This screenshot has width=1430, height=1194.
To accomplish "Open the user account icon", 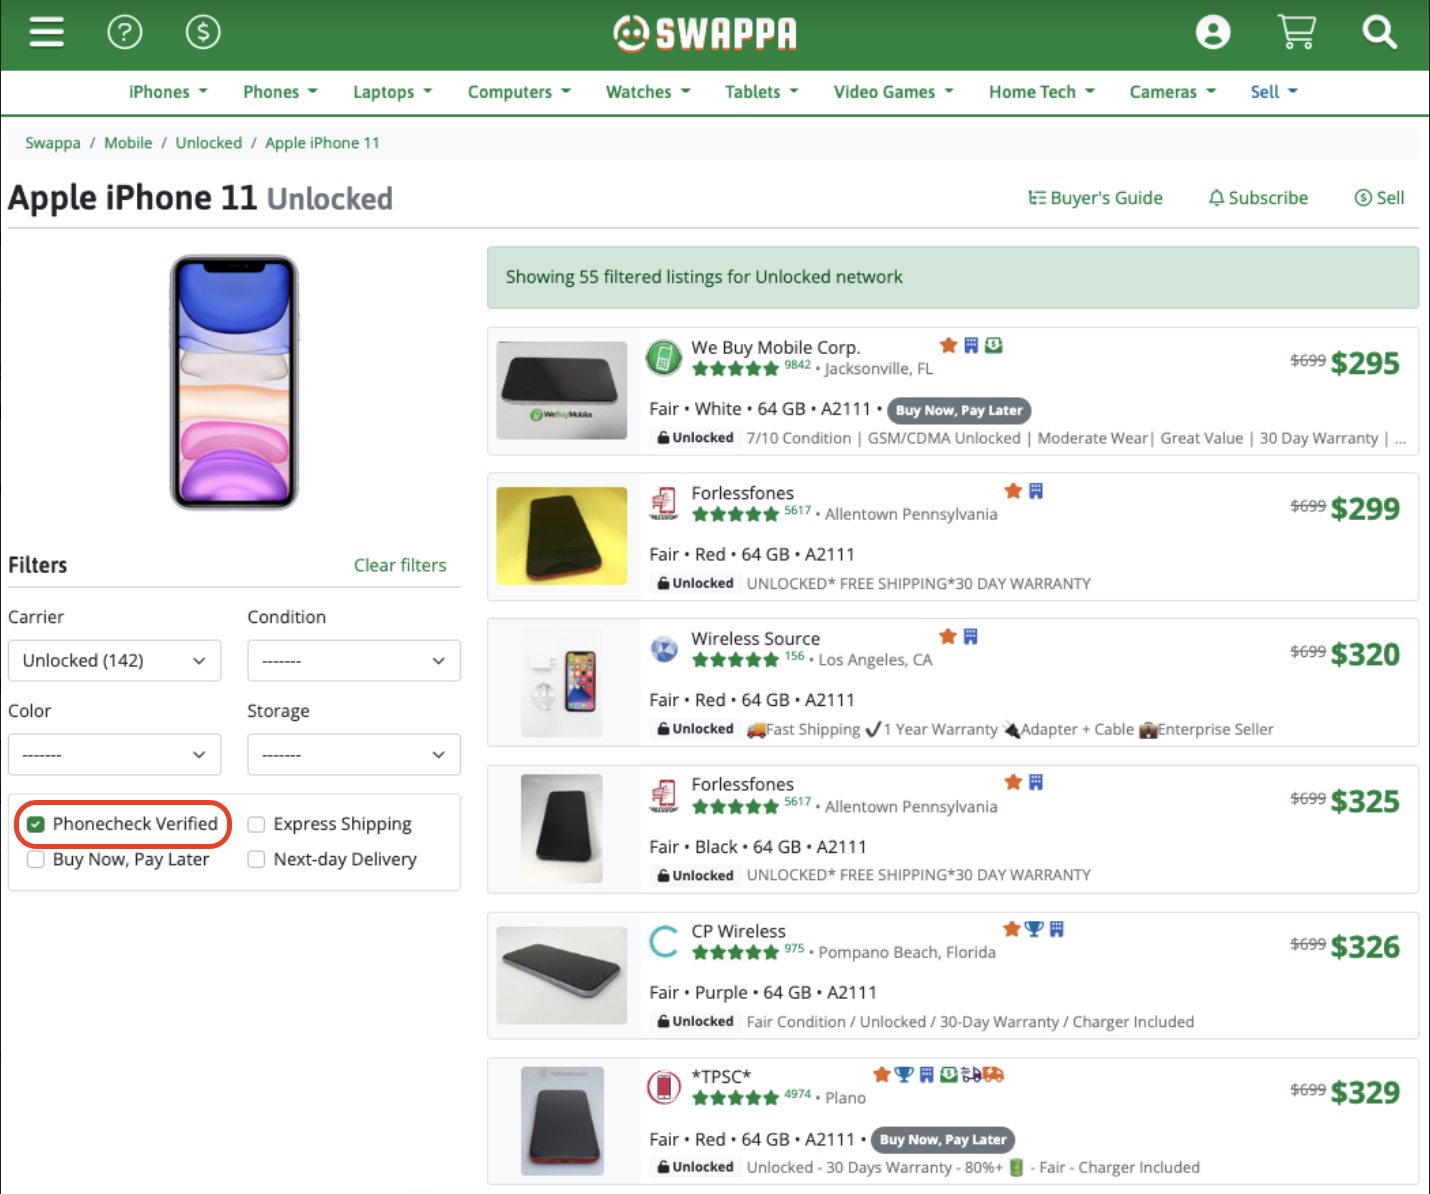I will [1213, 32].
